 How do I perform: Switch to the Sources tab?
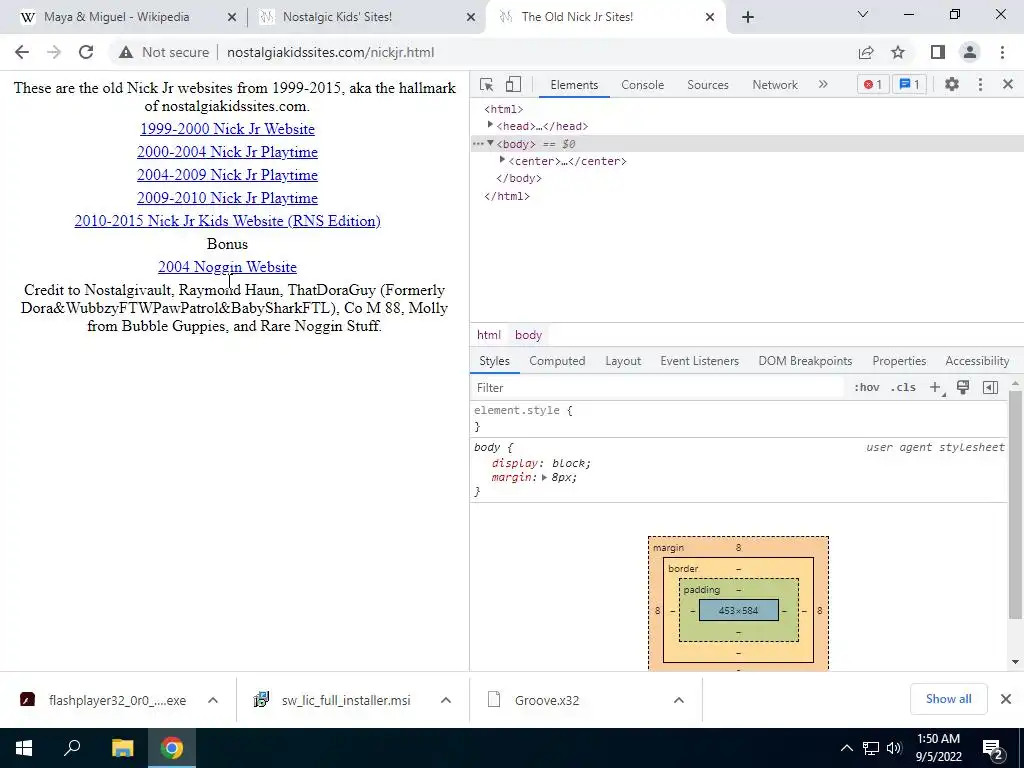(x=707, y=85)
